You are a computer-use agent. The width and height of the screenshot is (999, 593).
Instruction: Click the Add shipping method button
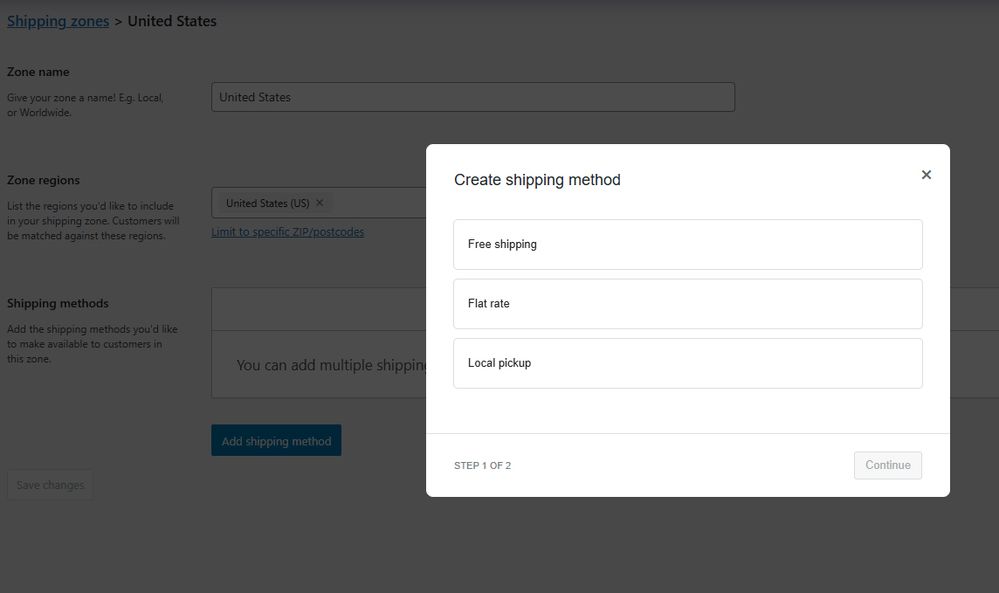pyautogui.click(x=276, y=441)
